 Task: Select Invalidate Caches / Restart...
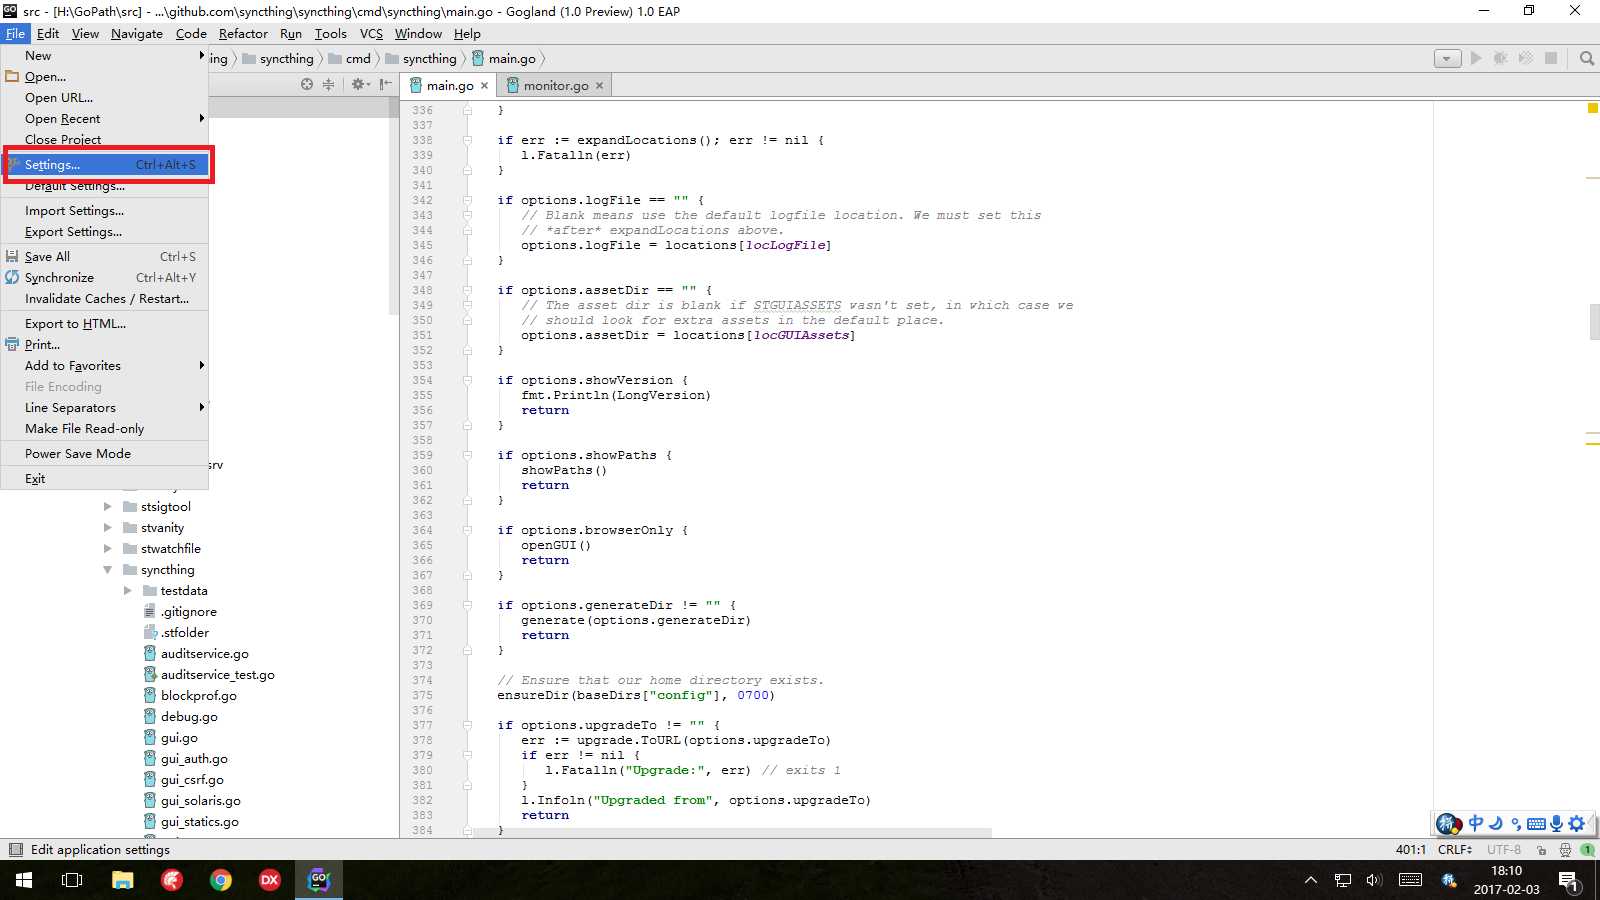click(x=104, y=299)
